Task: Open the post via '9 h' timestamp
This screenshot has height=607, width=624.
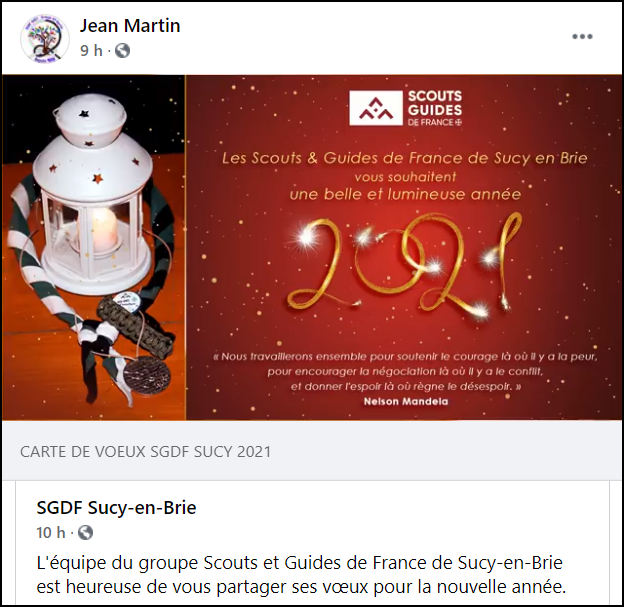Action: click(x=91, y=51)
